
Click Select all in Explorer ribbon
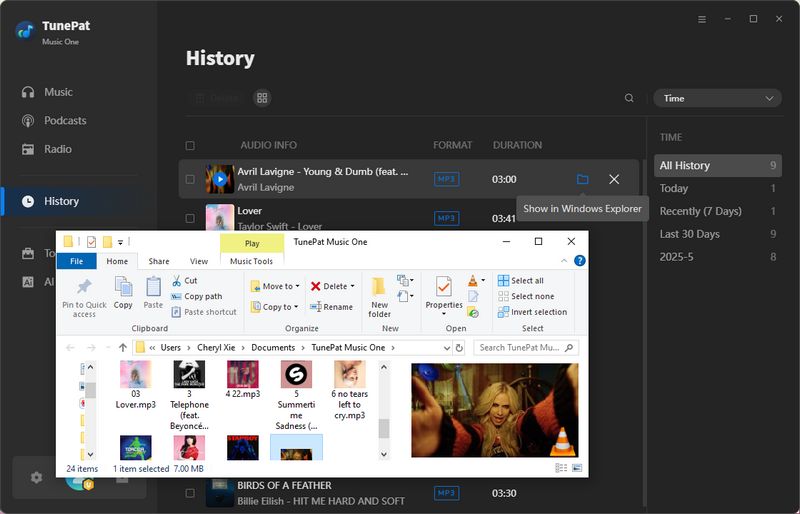pos(526,281)
